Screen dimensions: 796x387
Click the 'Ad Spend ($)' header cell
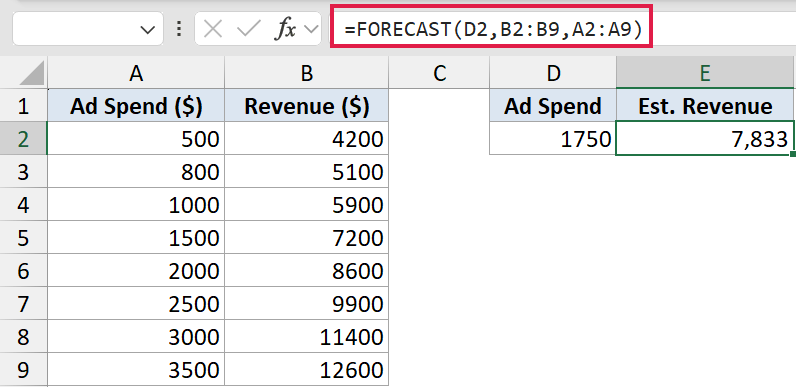pyautogui.click(x=136, y=106)
